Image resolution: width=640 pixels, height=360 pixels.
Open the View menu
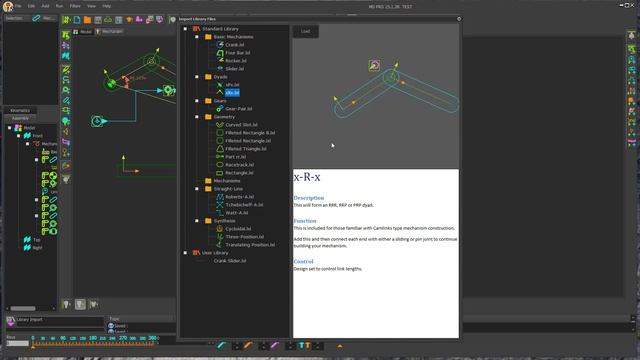(x=91, y=6)
